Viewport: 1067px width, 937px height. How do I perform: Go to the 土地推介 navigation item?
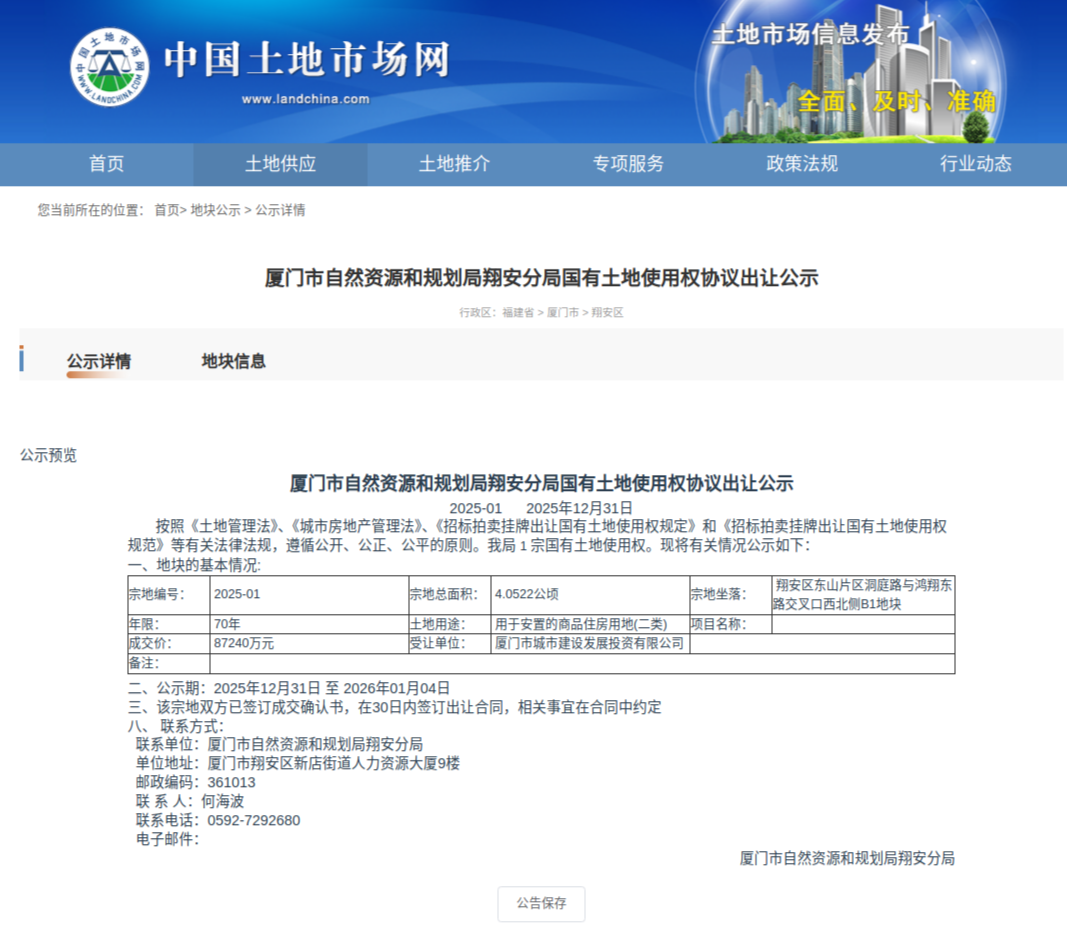tap(454, 164)
